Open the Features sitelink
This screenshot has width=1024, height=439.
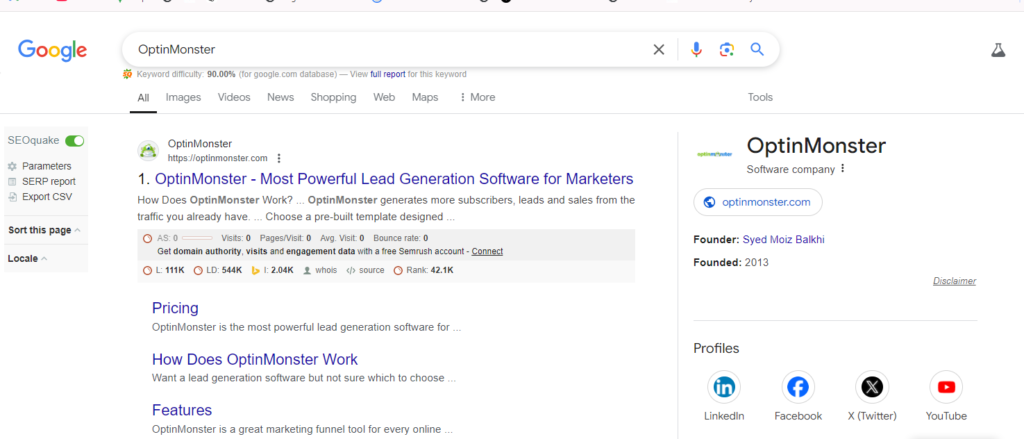(182, 410)
